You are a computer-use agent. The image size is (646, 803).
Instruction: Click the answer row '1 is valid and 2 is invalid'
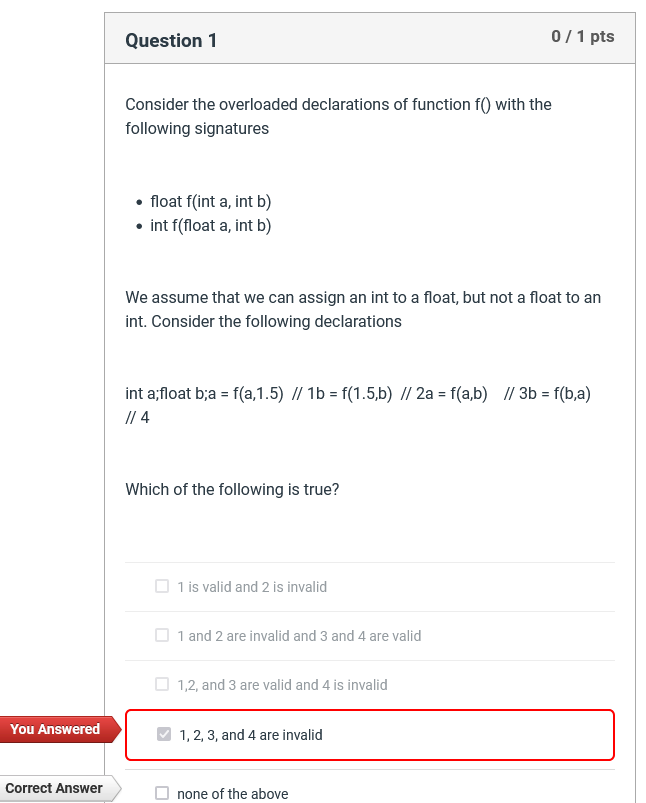click(252, 586)
